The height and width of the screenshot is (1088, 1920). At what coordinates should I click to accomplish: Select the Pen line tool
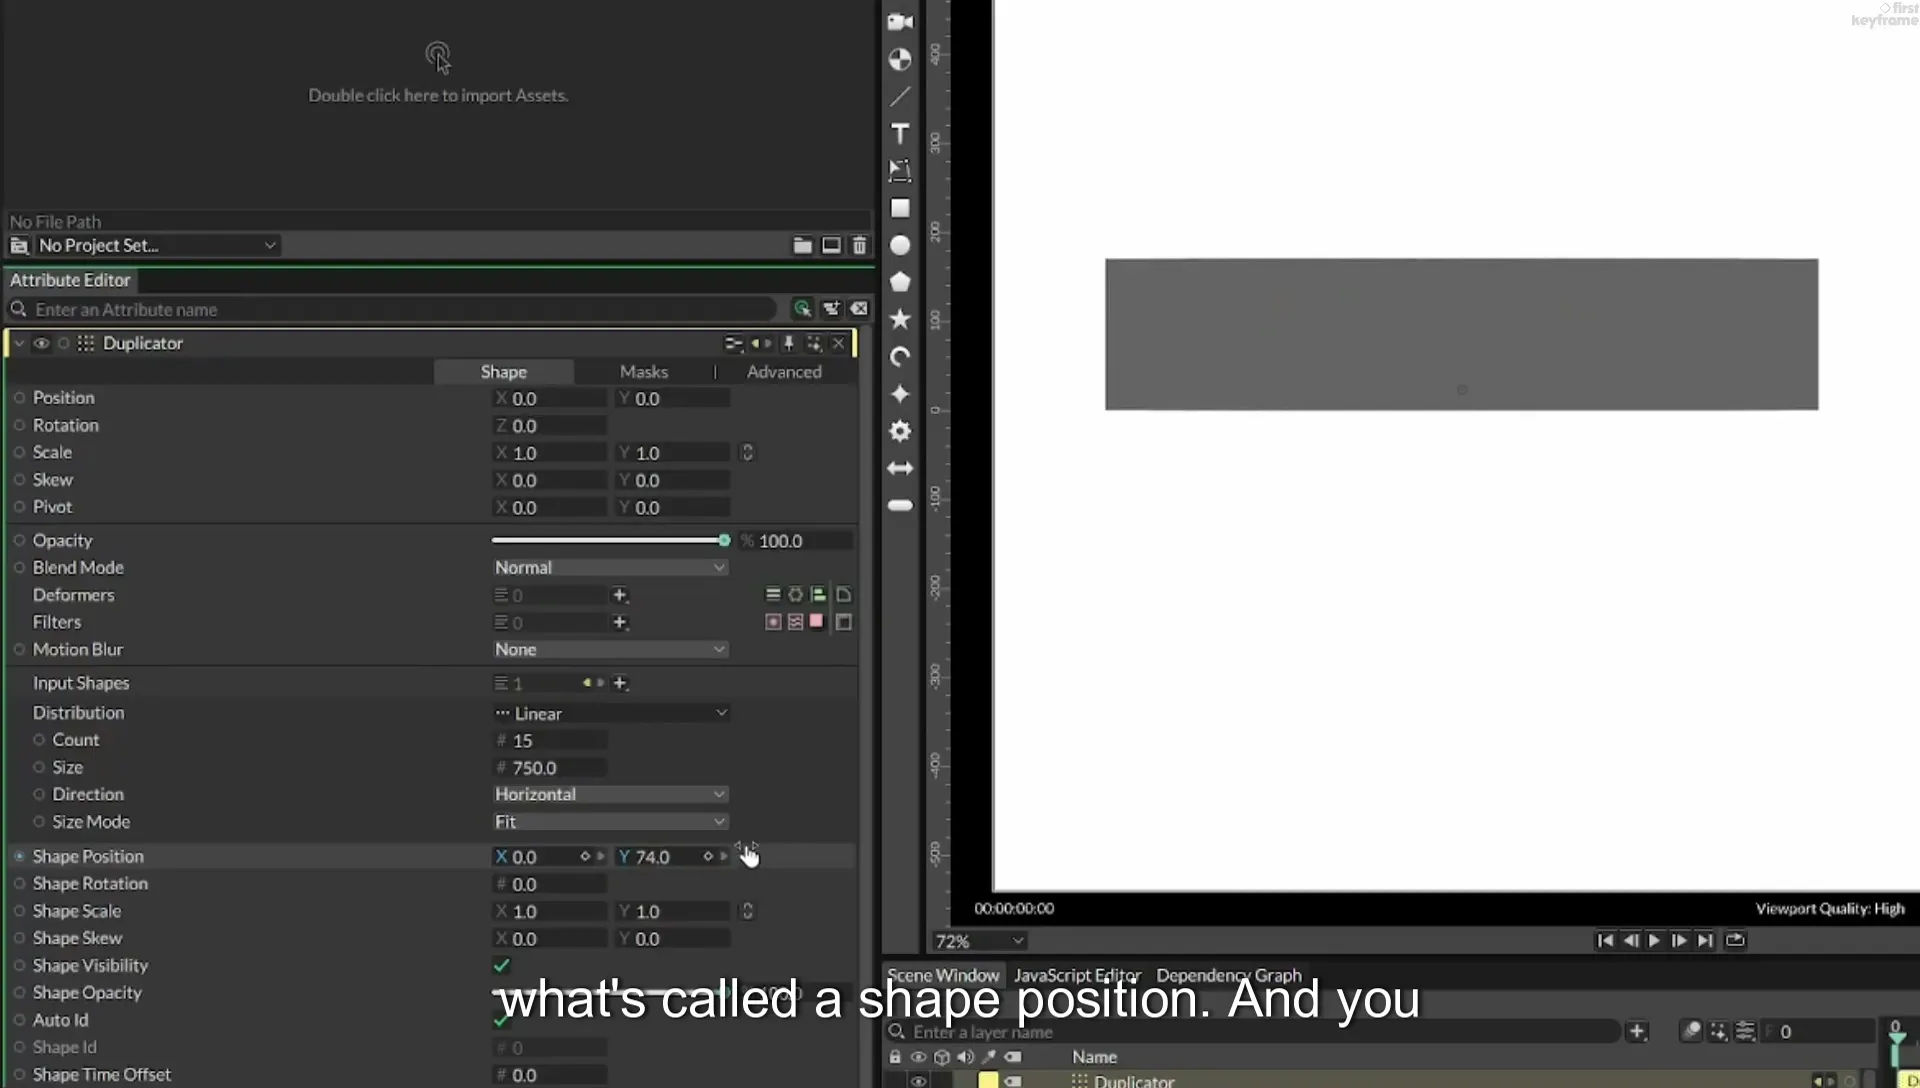point(900,97)
